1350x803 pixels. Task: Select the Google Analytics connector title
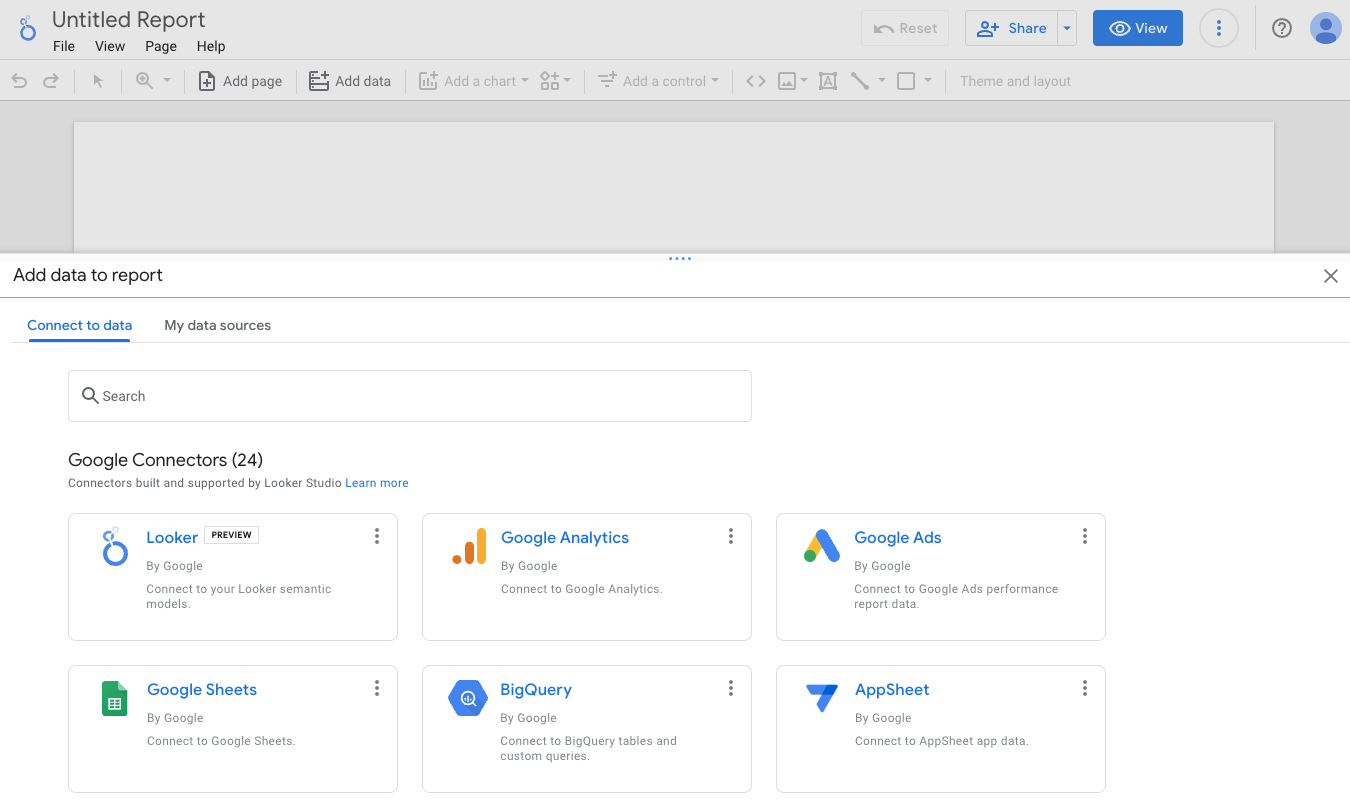click(565, 537)
